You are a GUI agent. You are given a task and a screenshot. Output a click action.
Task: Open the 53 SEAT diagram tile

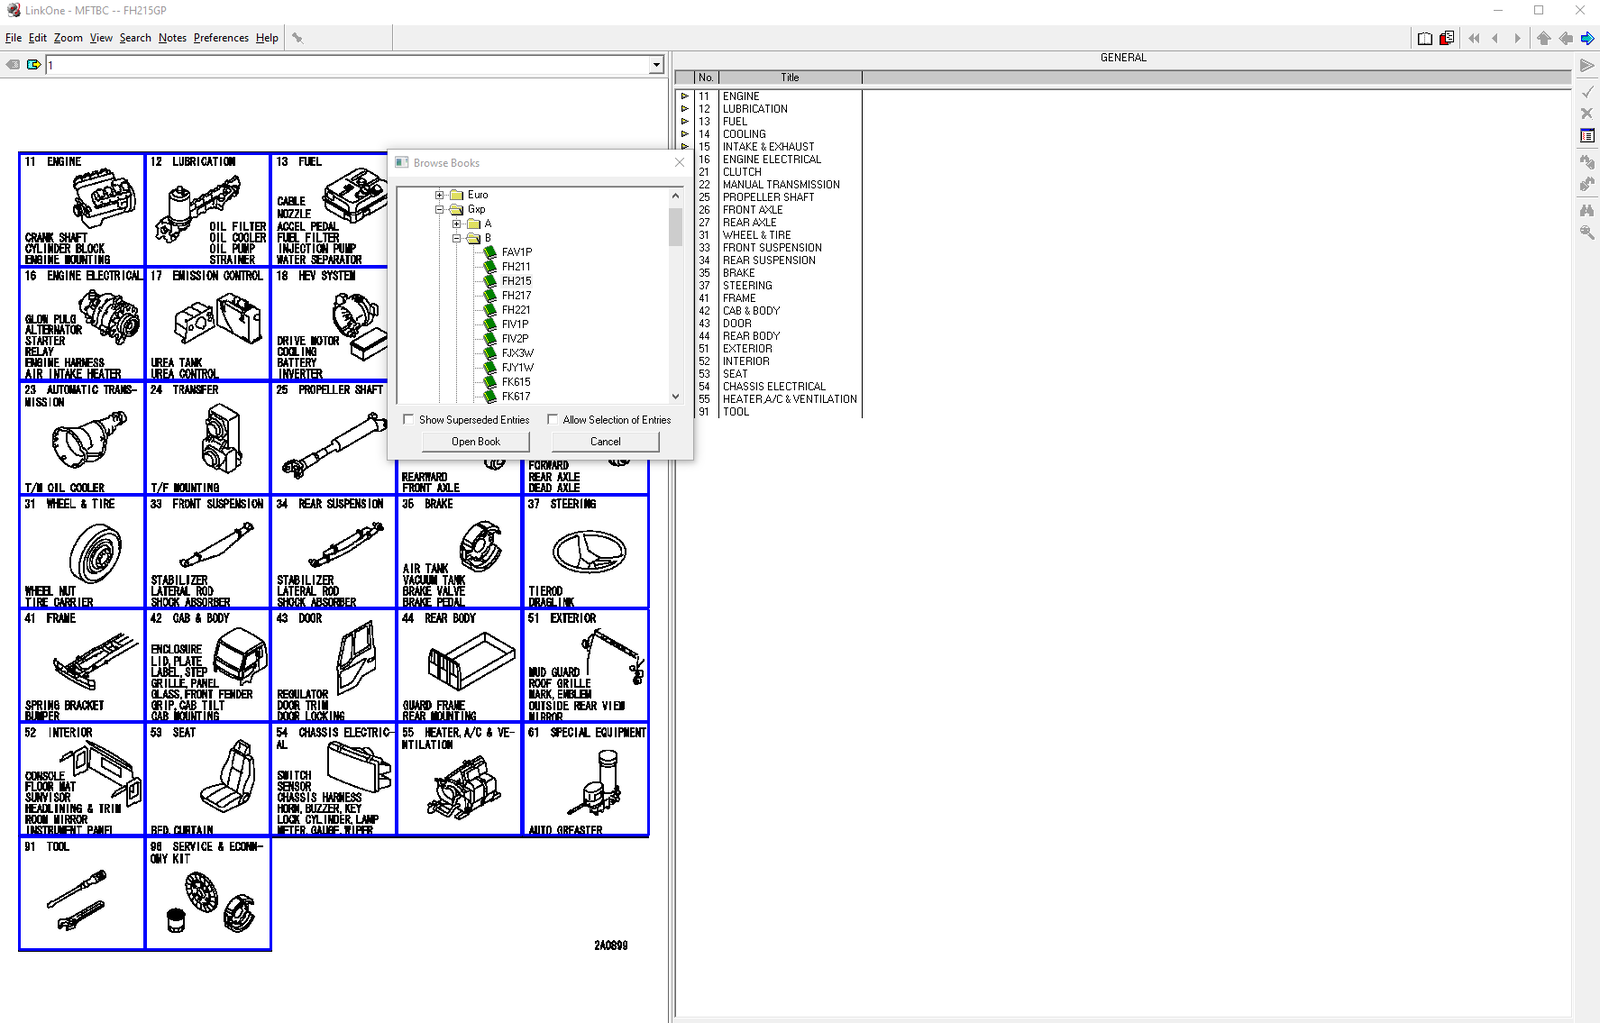pos(208,780)
